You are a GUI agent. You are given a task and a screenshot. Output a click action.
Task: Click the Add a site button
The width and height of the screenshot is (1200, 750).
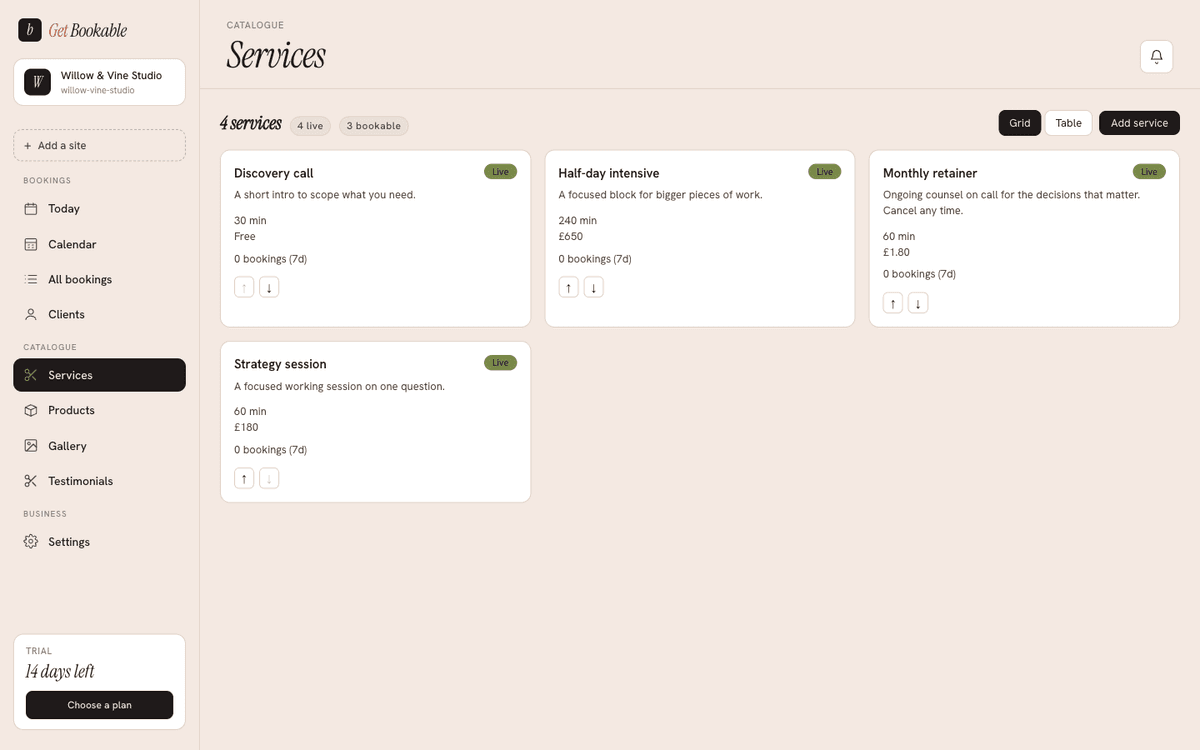pos(99,145)
